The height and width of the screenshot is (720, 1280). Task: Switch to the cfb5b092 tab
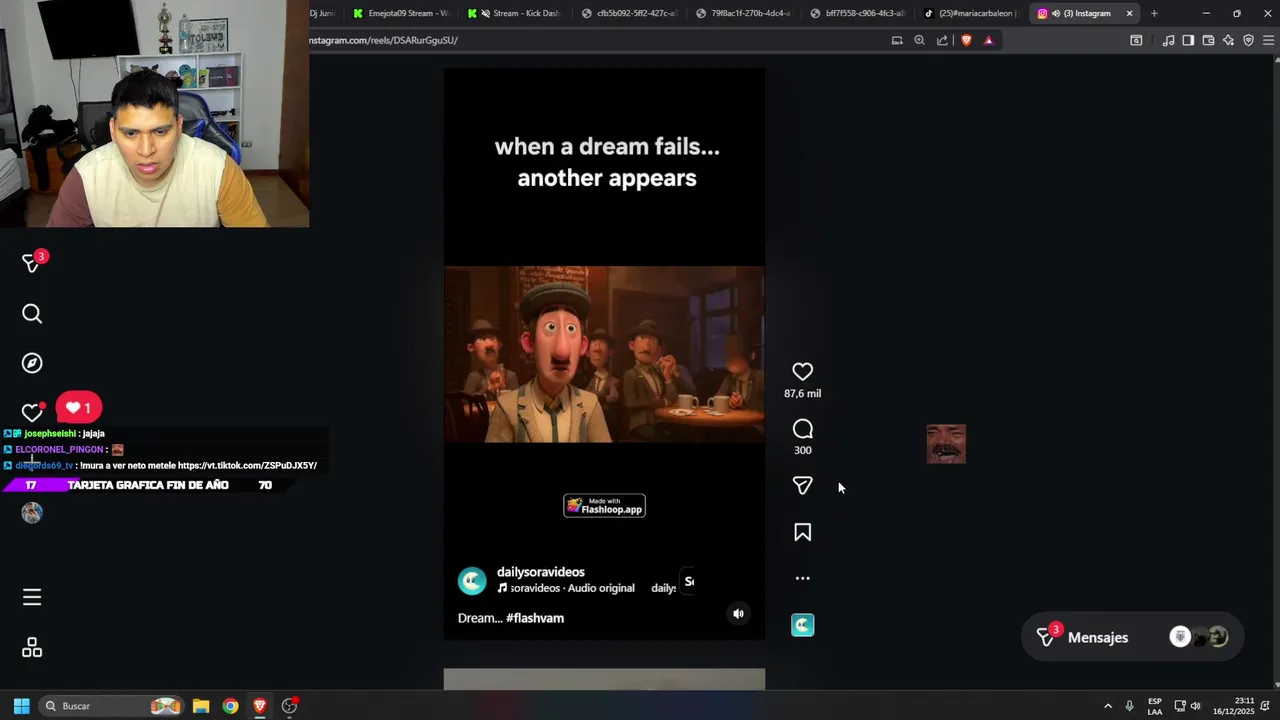pyautogui.click(x=630, y=13)
